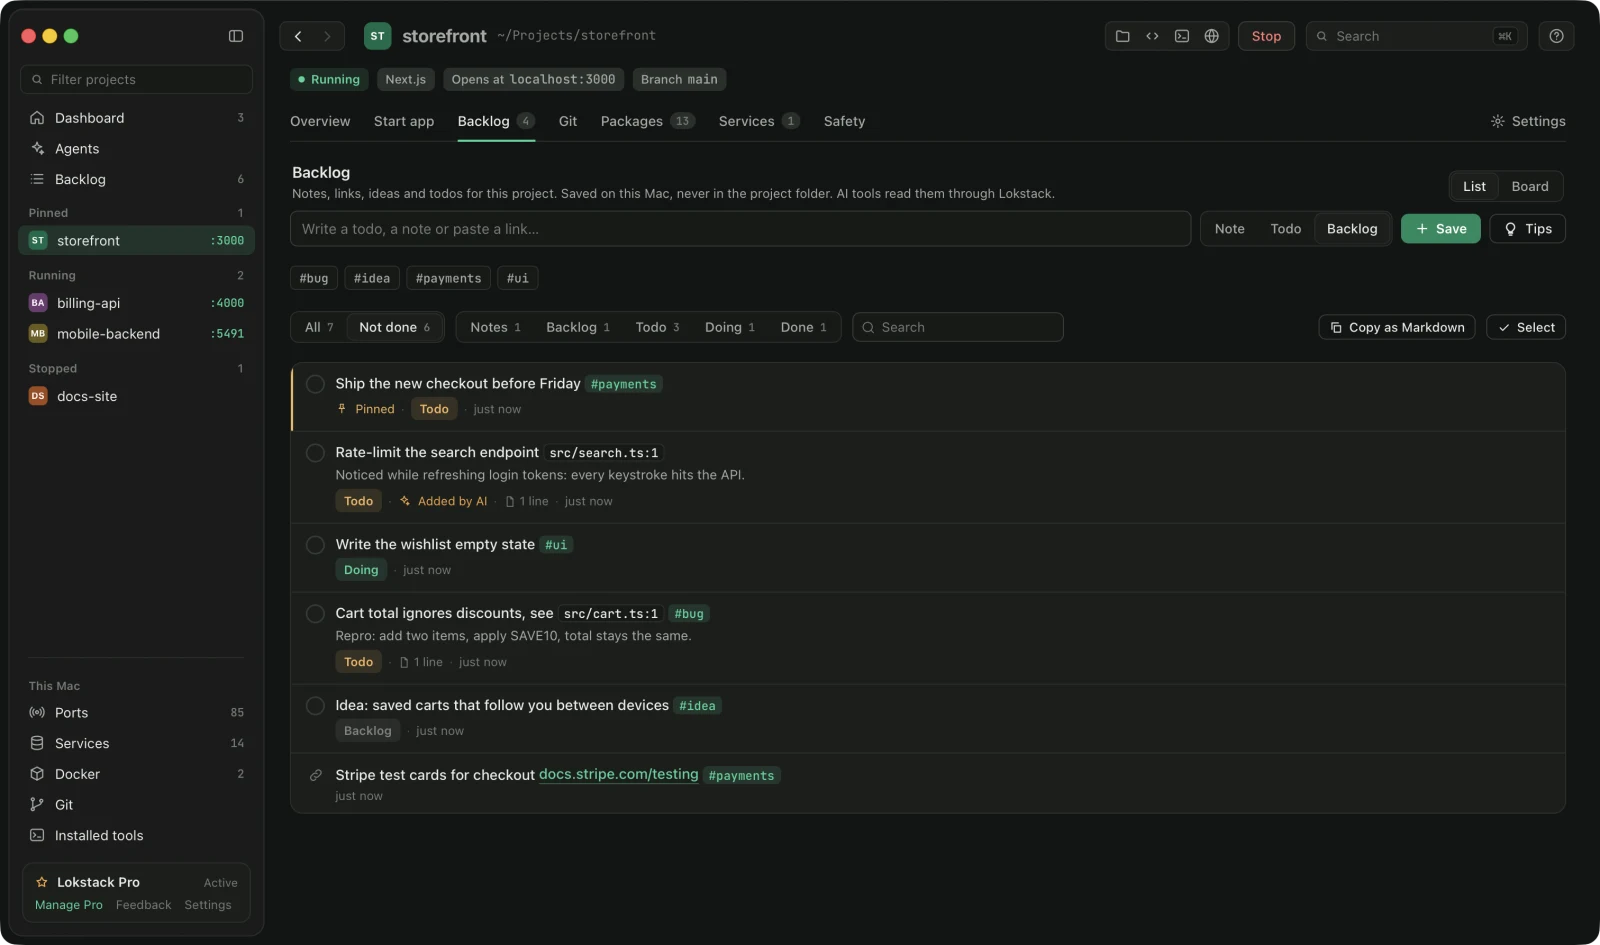Insert the #payments tag chip
1600x945 pixels.
tap(448, 279)
